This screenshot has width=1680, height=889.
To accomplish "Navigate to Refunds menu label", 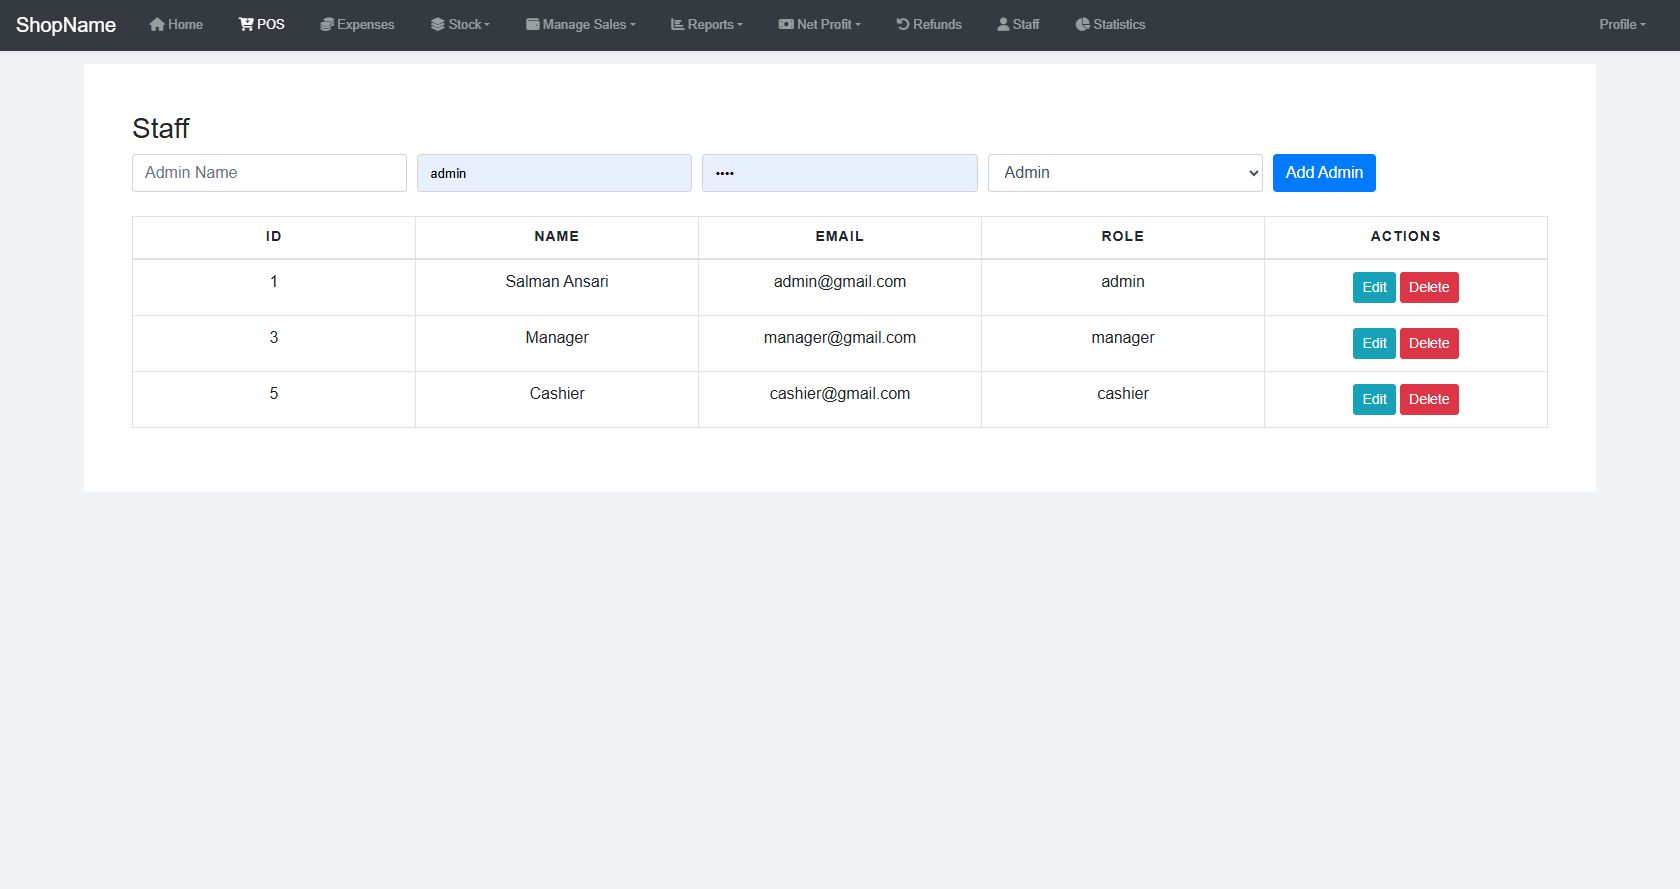I will pyautogui.click(x=937, y=24).
